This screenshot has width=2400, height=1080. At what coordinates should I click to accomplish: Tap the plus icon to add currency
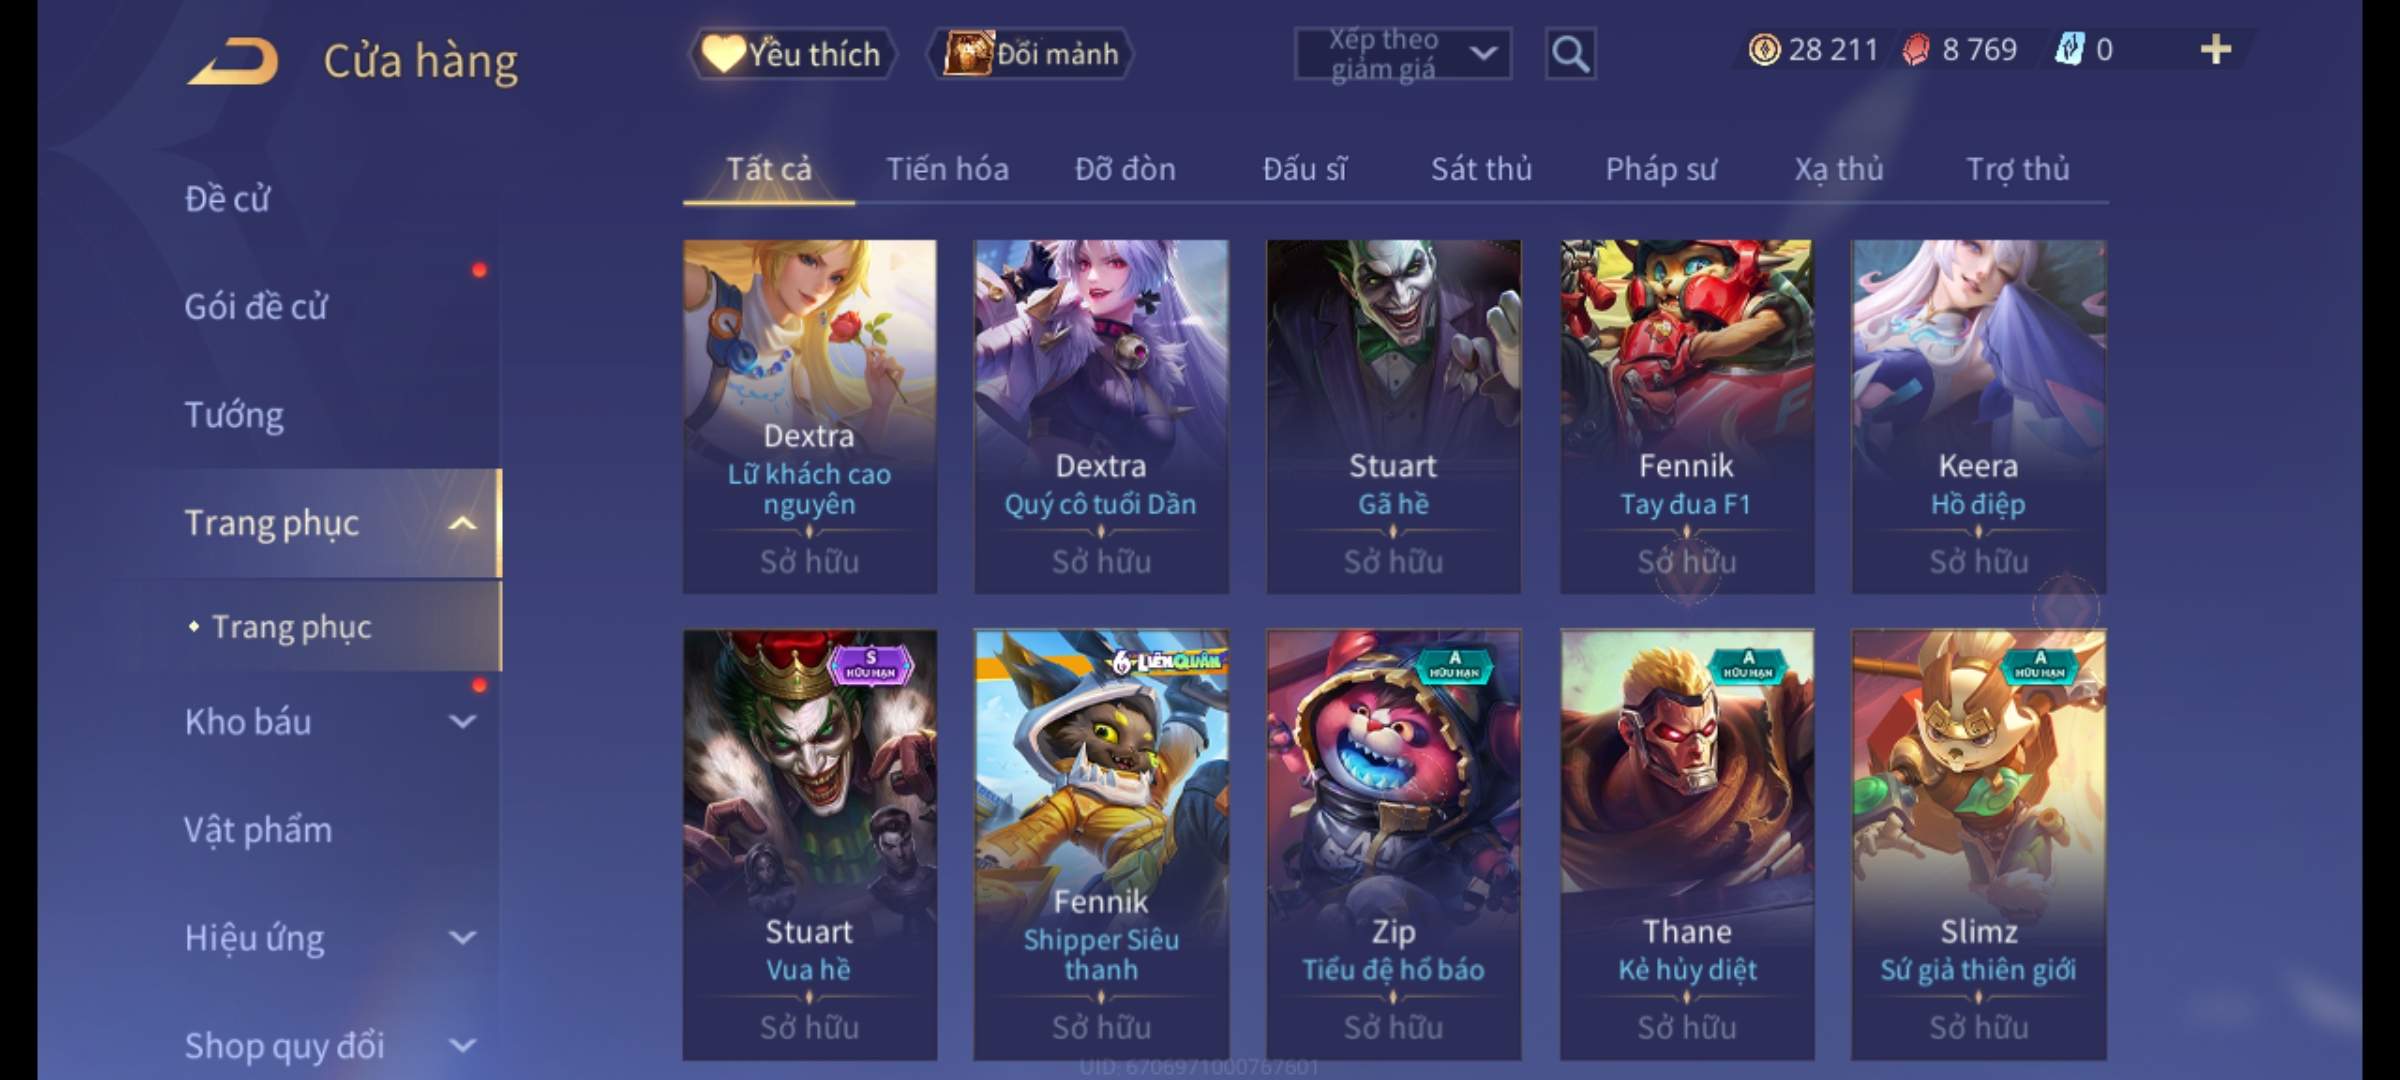click(2216, 49)
